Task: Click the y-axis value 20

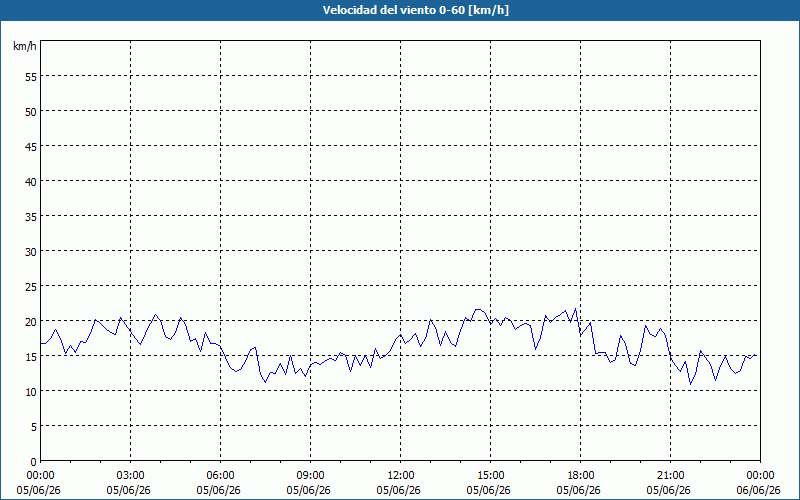Action: 31,322
